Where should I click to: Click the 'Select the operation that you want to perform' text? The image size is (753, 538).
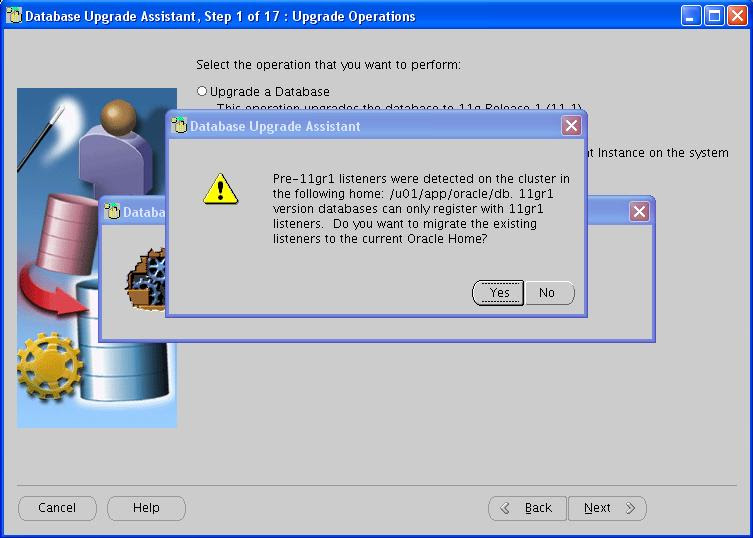pos(328,64)
